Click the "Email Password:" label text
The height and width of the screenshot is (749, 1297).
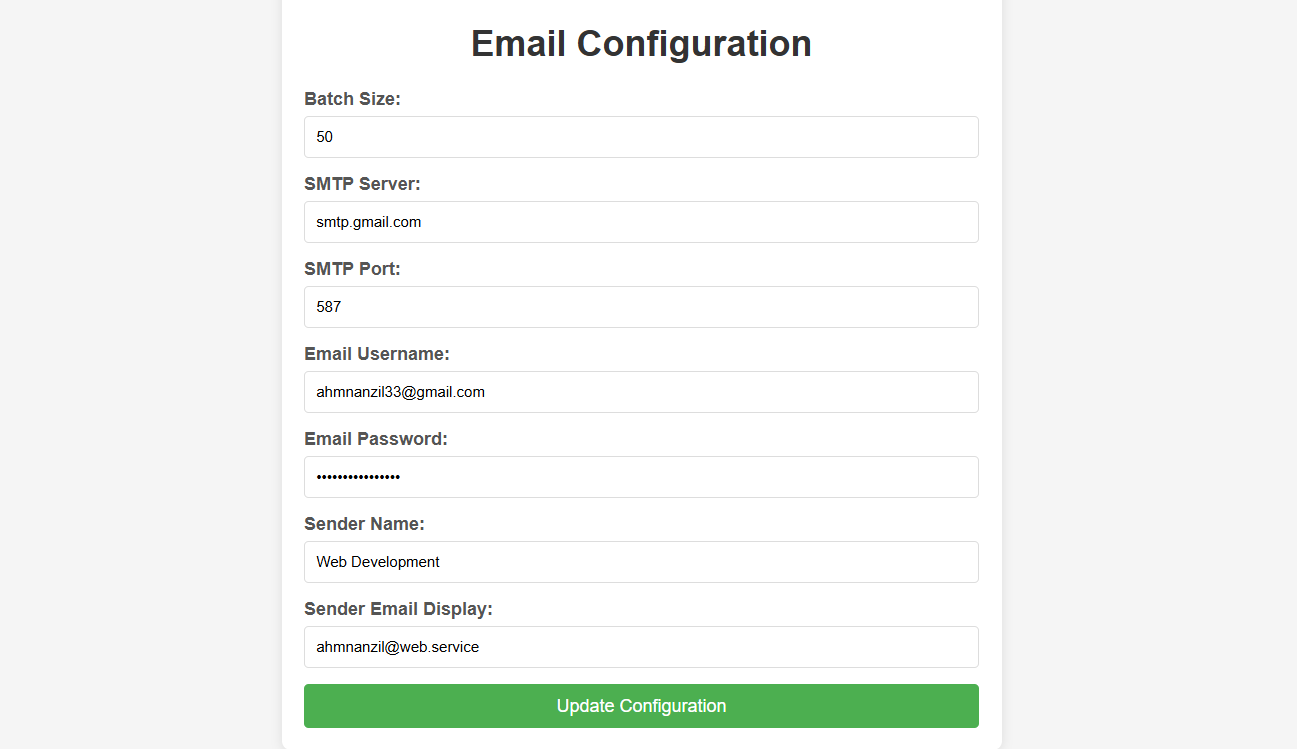tap(376, 439)
